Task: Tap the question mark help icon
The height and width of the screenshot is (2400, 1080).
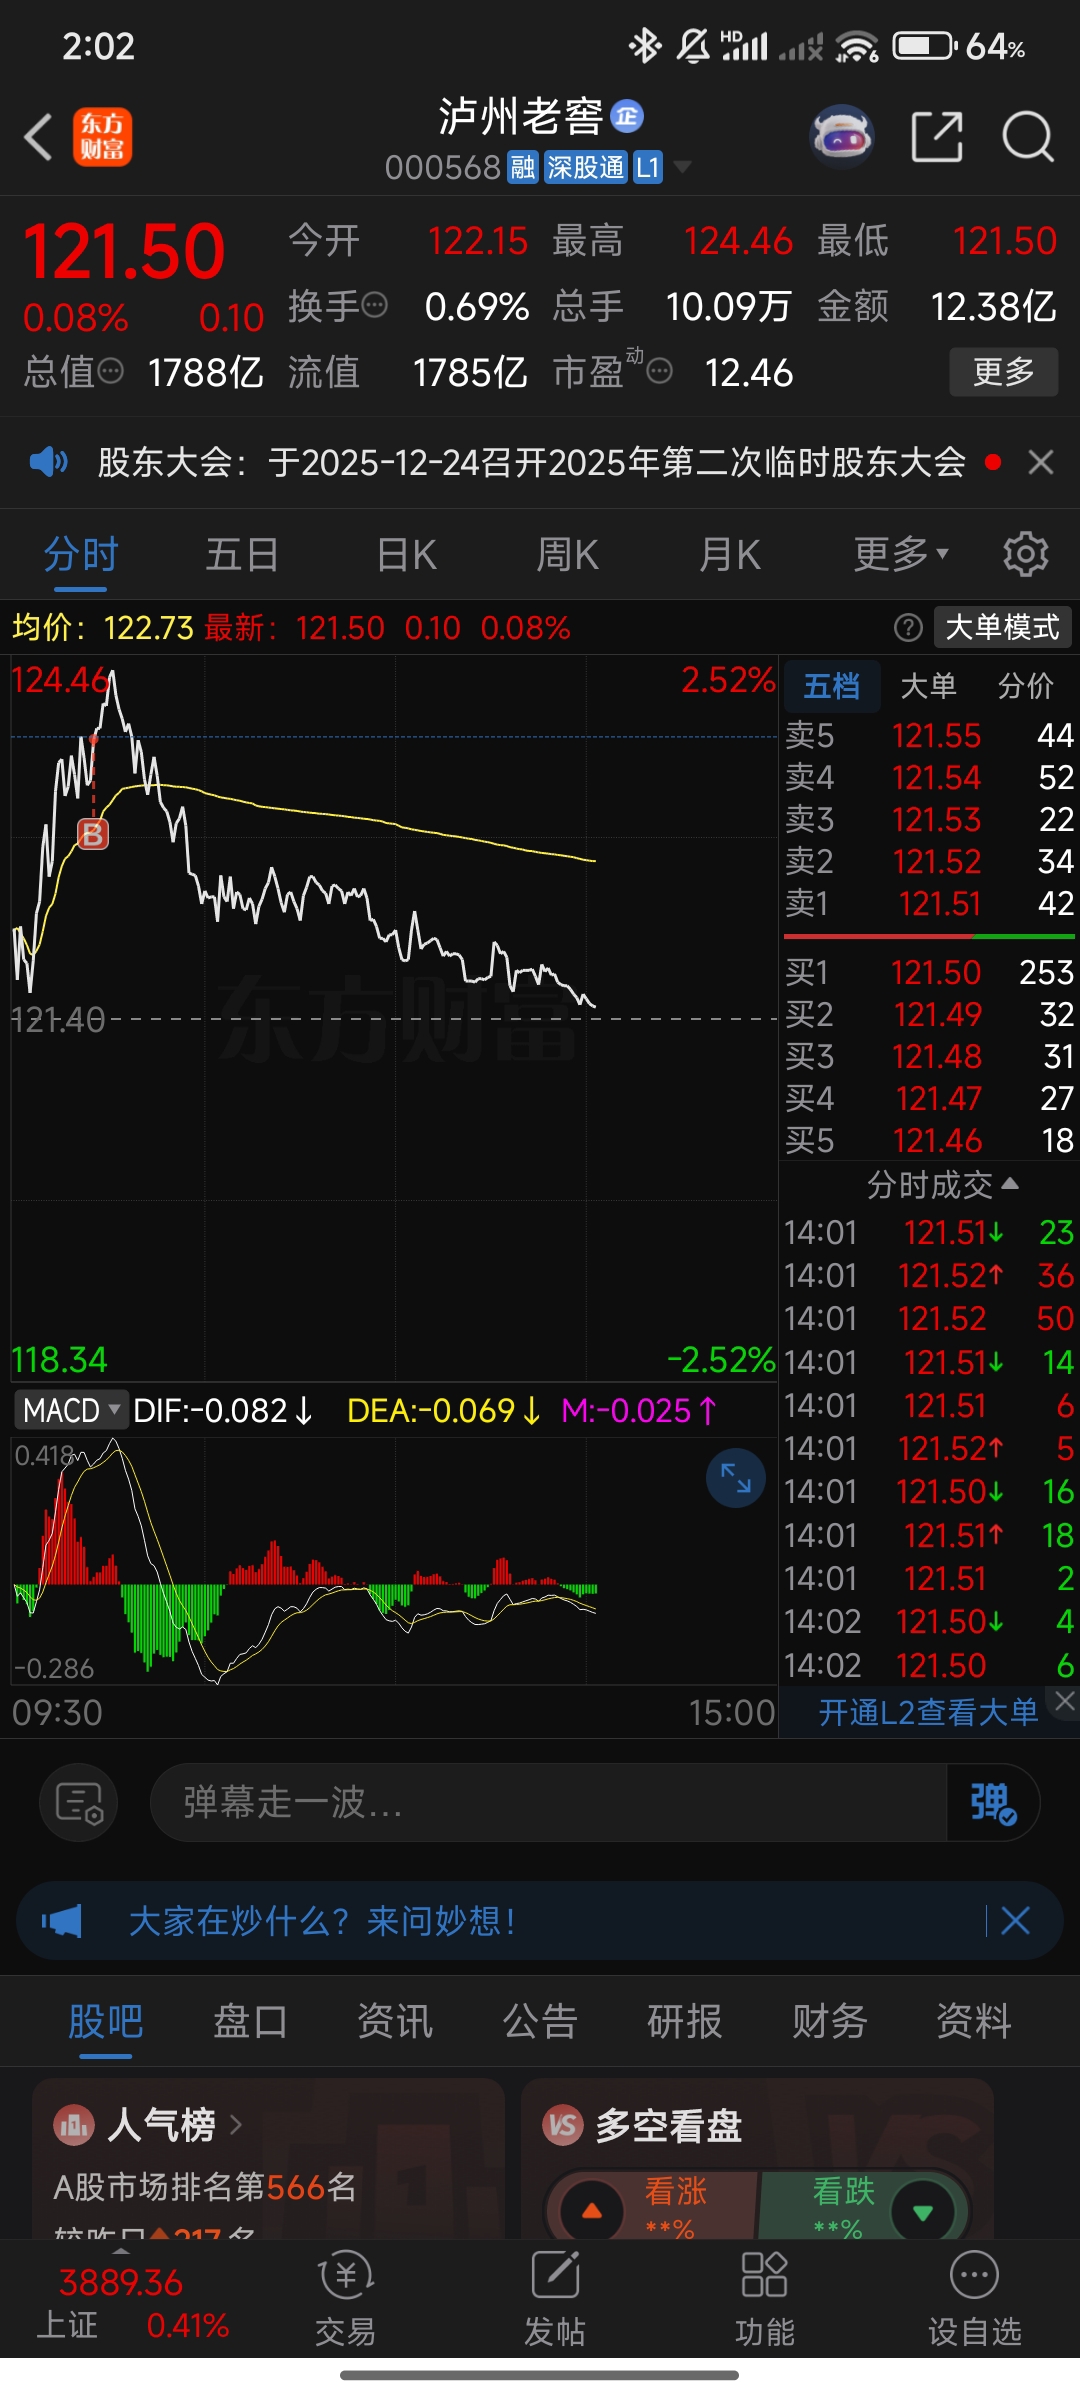Action: click(908, 628)
